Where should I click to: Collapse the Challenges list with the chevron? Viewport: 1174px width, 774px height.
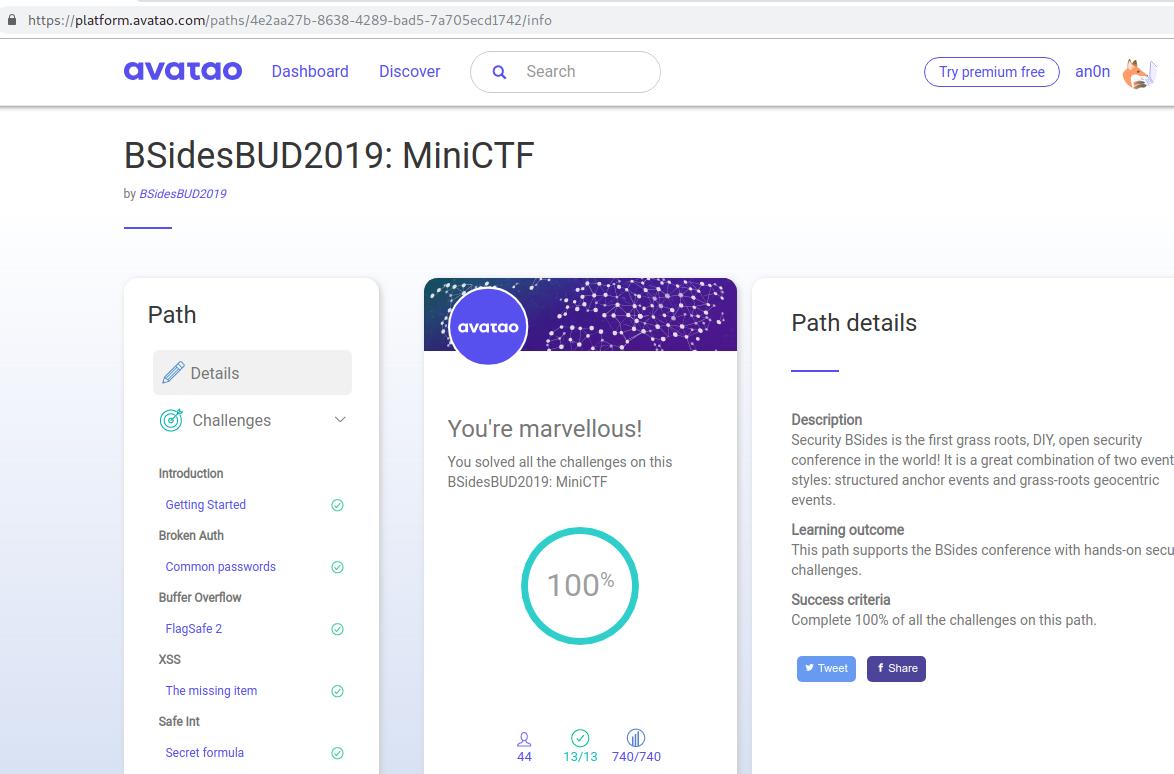(x=340, y=419)
